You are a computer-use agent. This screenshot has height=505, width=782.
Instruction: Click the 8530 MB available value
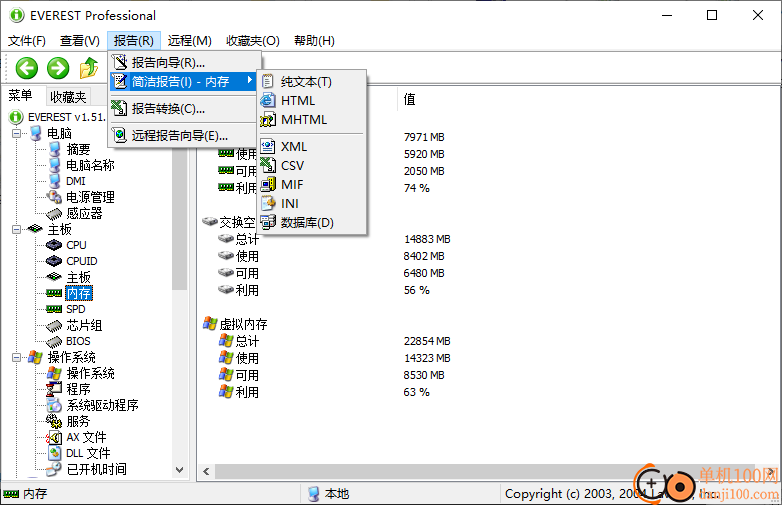(x=424, y=375)
